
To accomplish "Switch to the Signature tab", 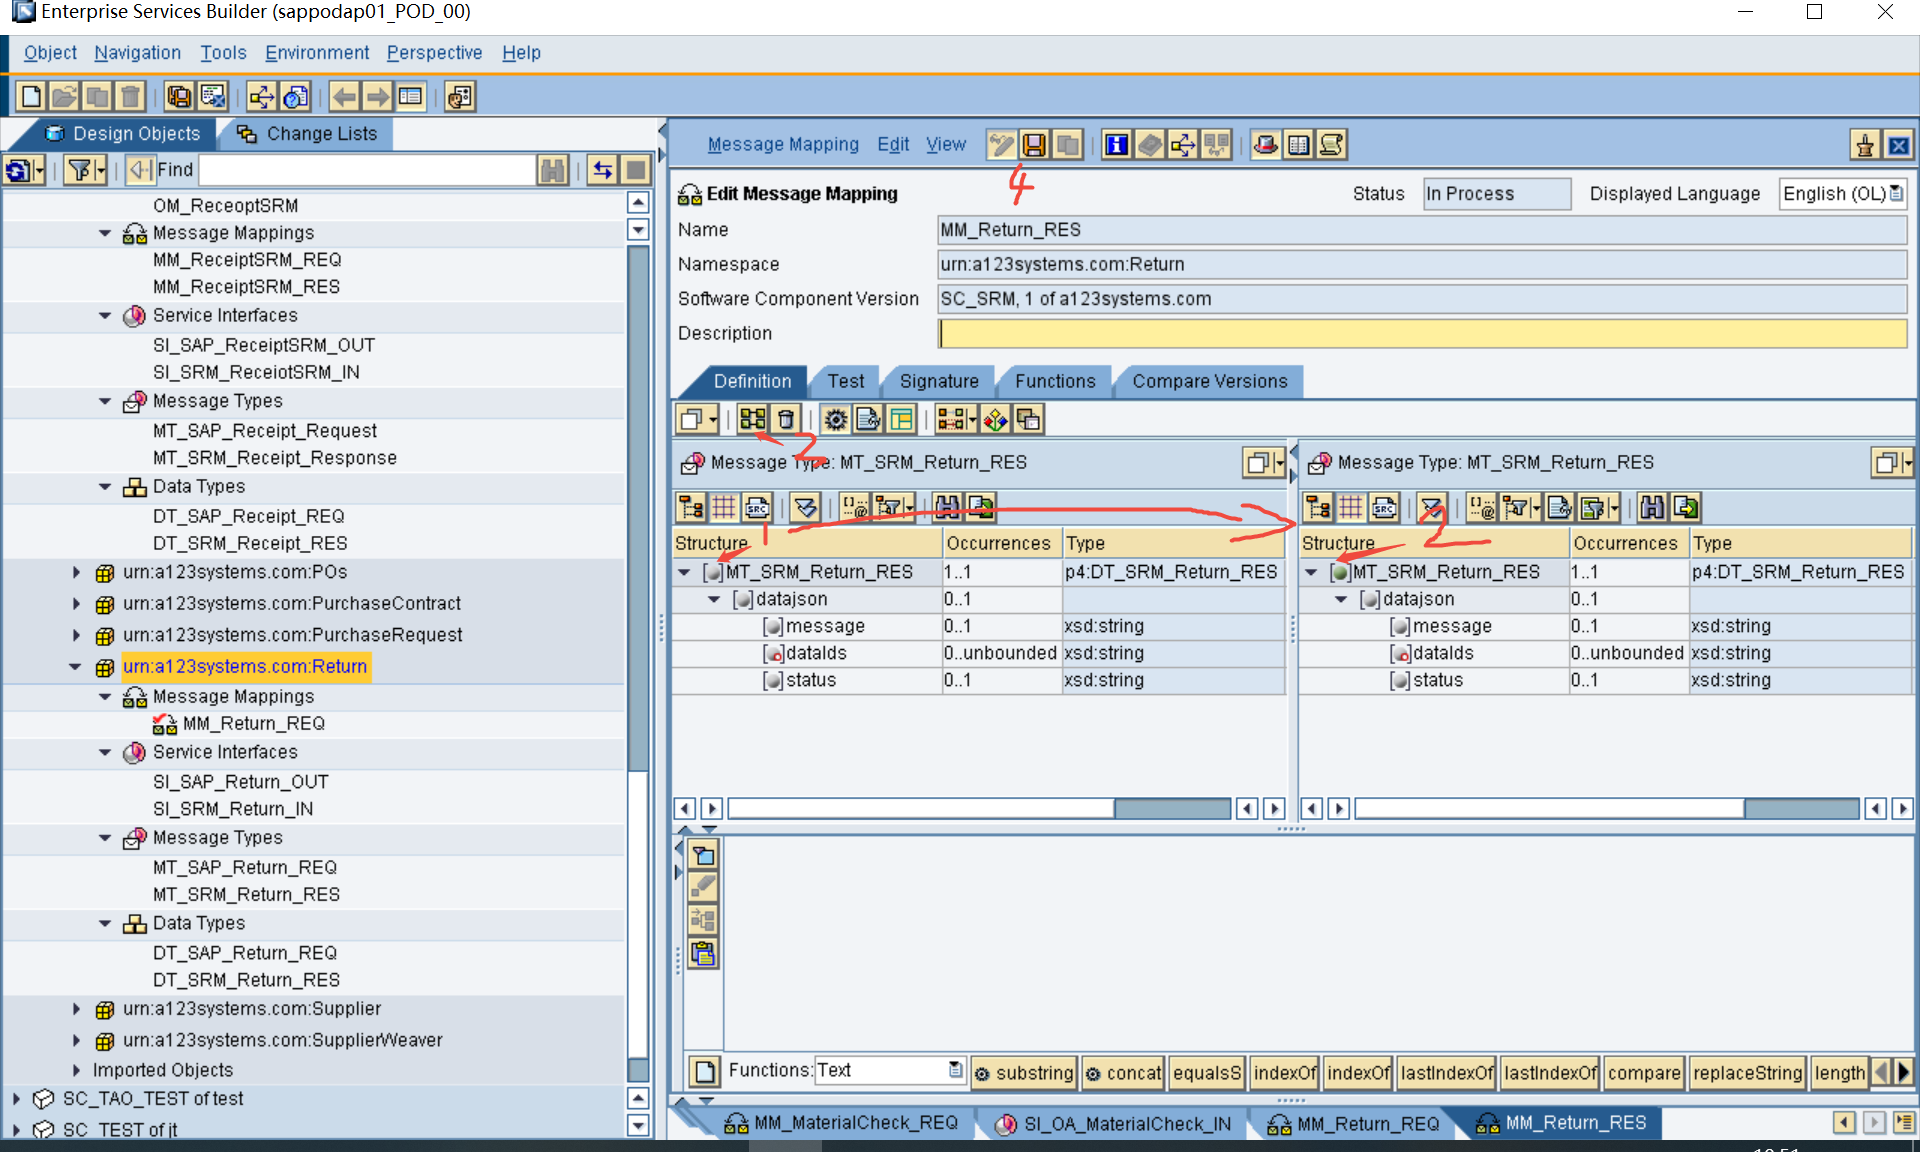I will point(939,381).
